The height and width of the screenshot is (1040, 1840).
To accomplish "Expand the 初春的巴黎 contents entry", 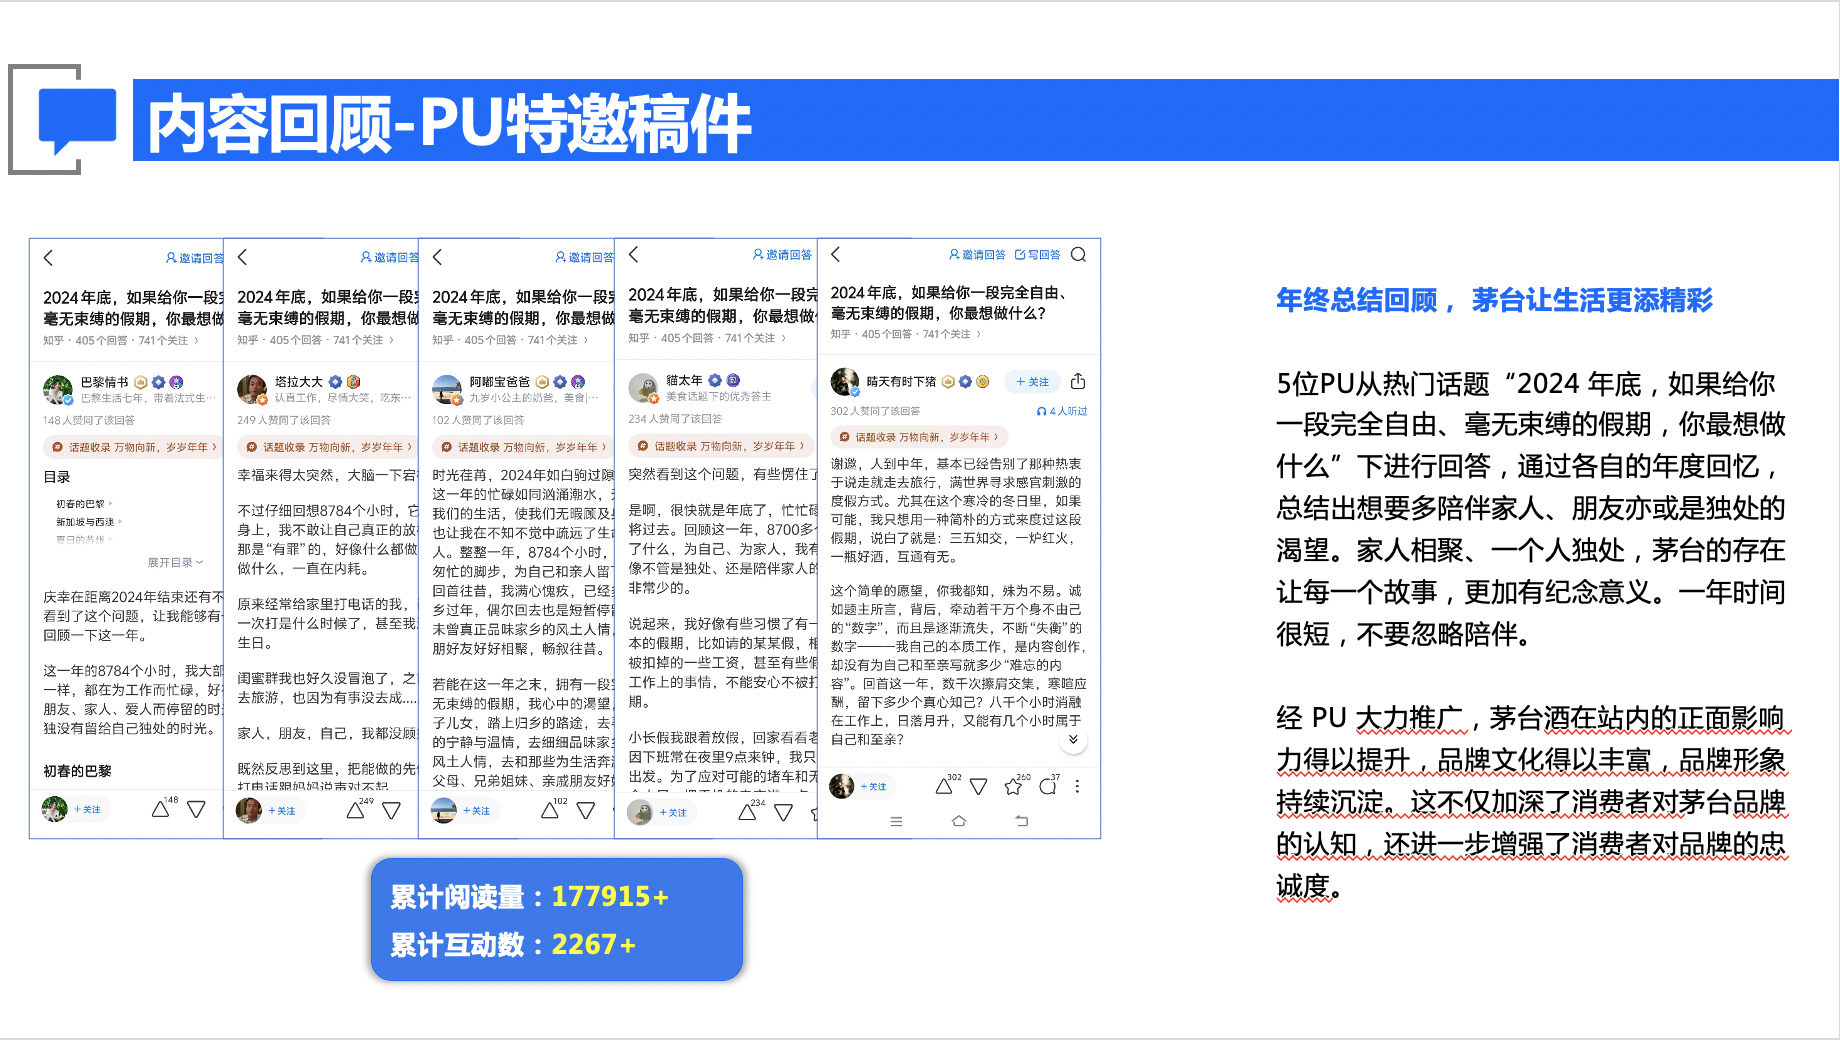I will [x=84, y=504].
